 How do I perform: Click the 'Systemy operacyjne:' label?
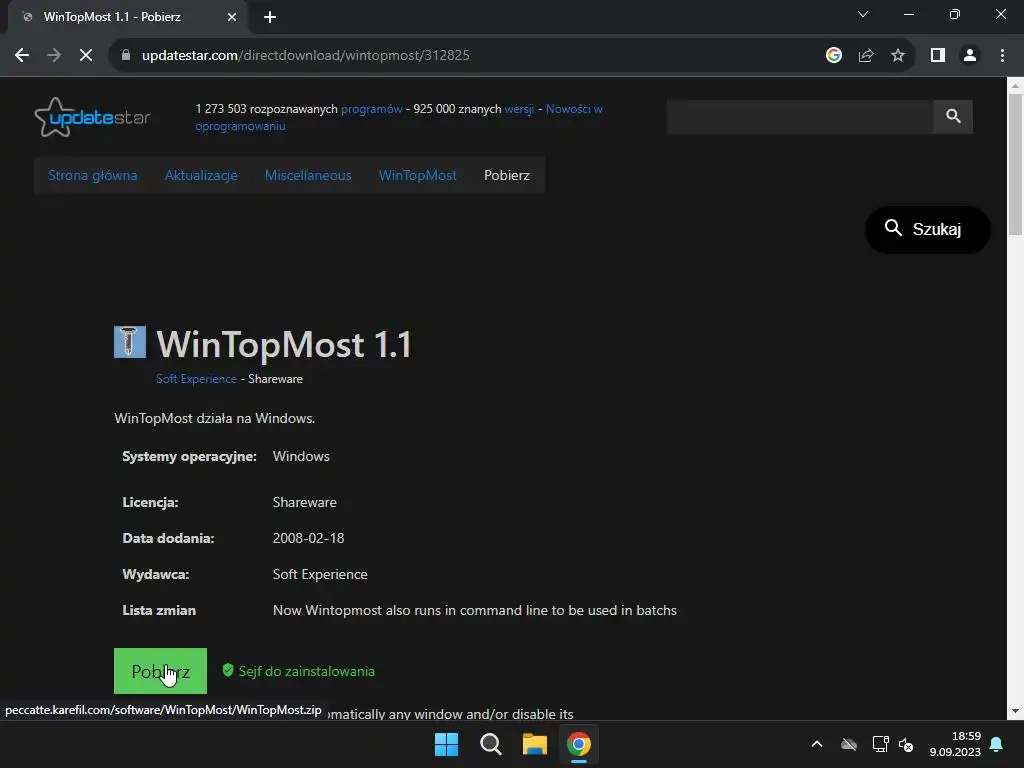pos(189,456)
